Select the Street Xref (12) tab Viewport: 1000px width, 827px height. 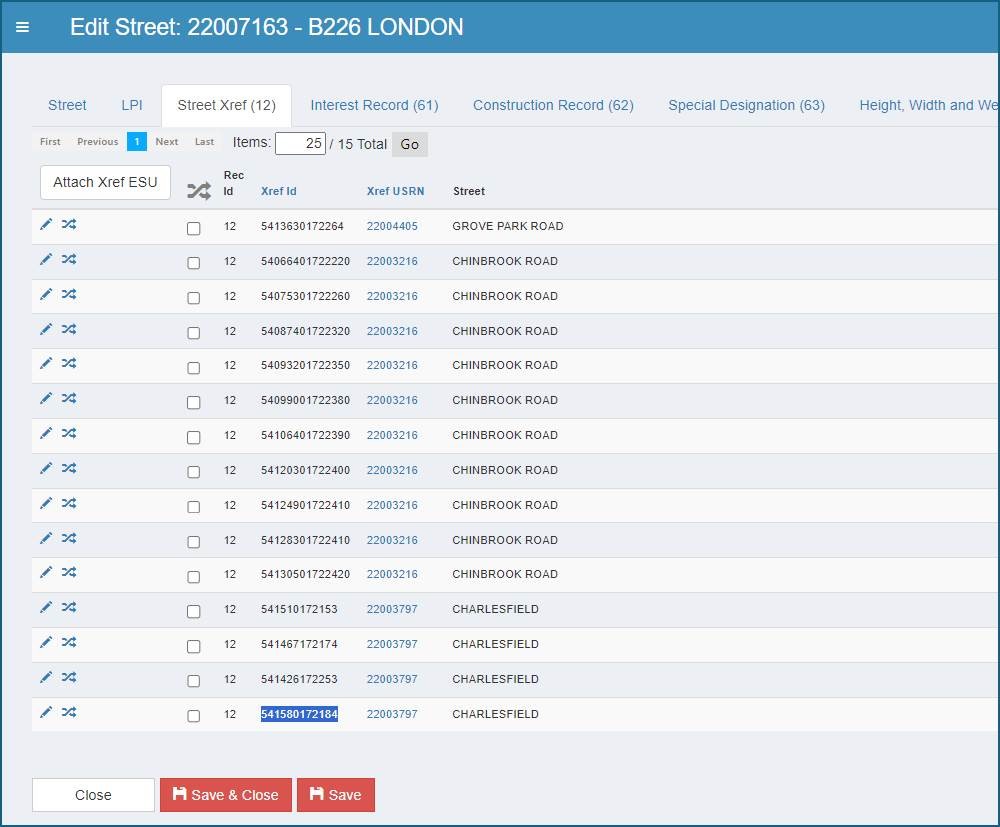[x=226, y=105]
